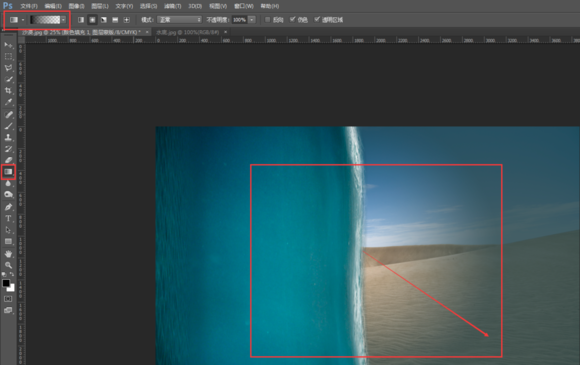Open the 滤镜(T) menu
Screen dimensions: 580x365
(x=172, y=6)
